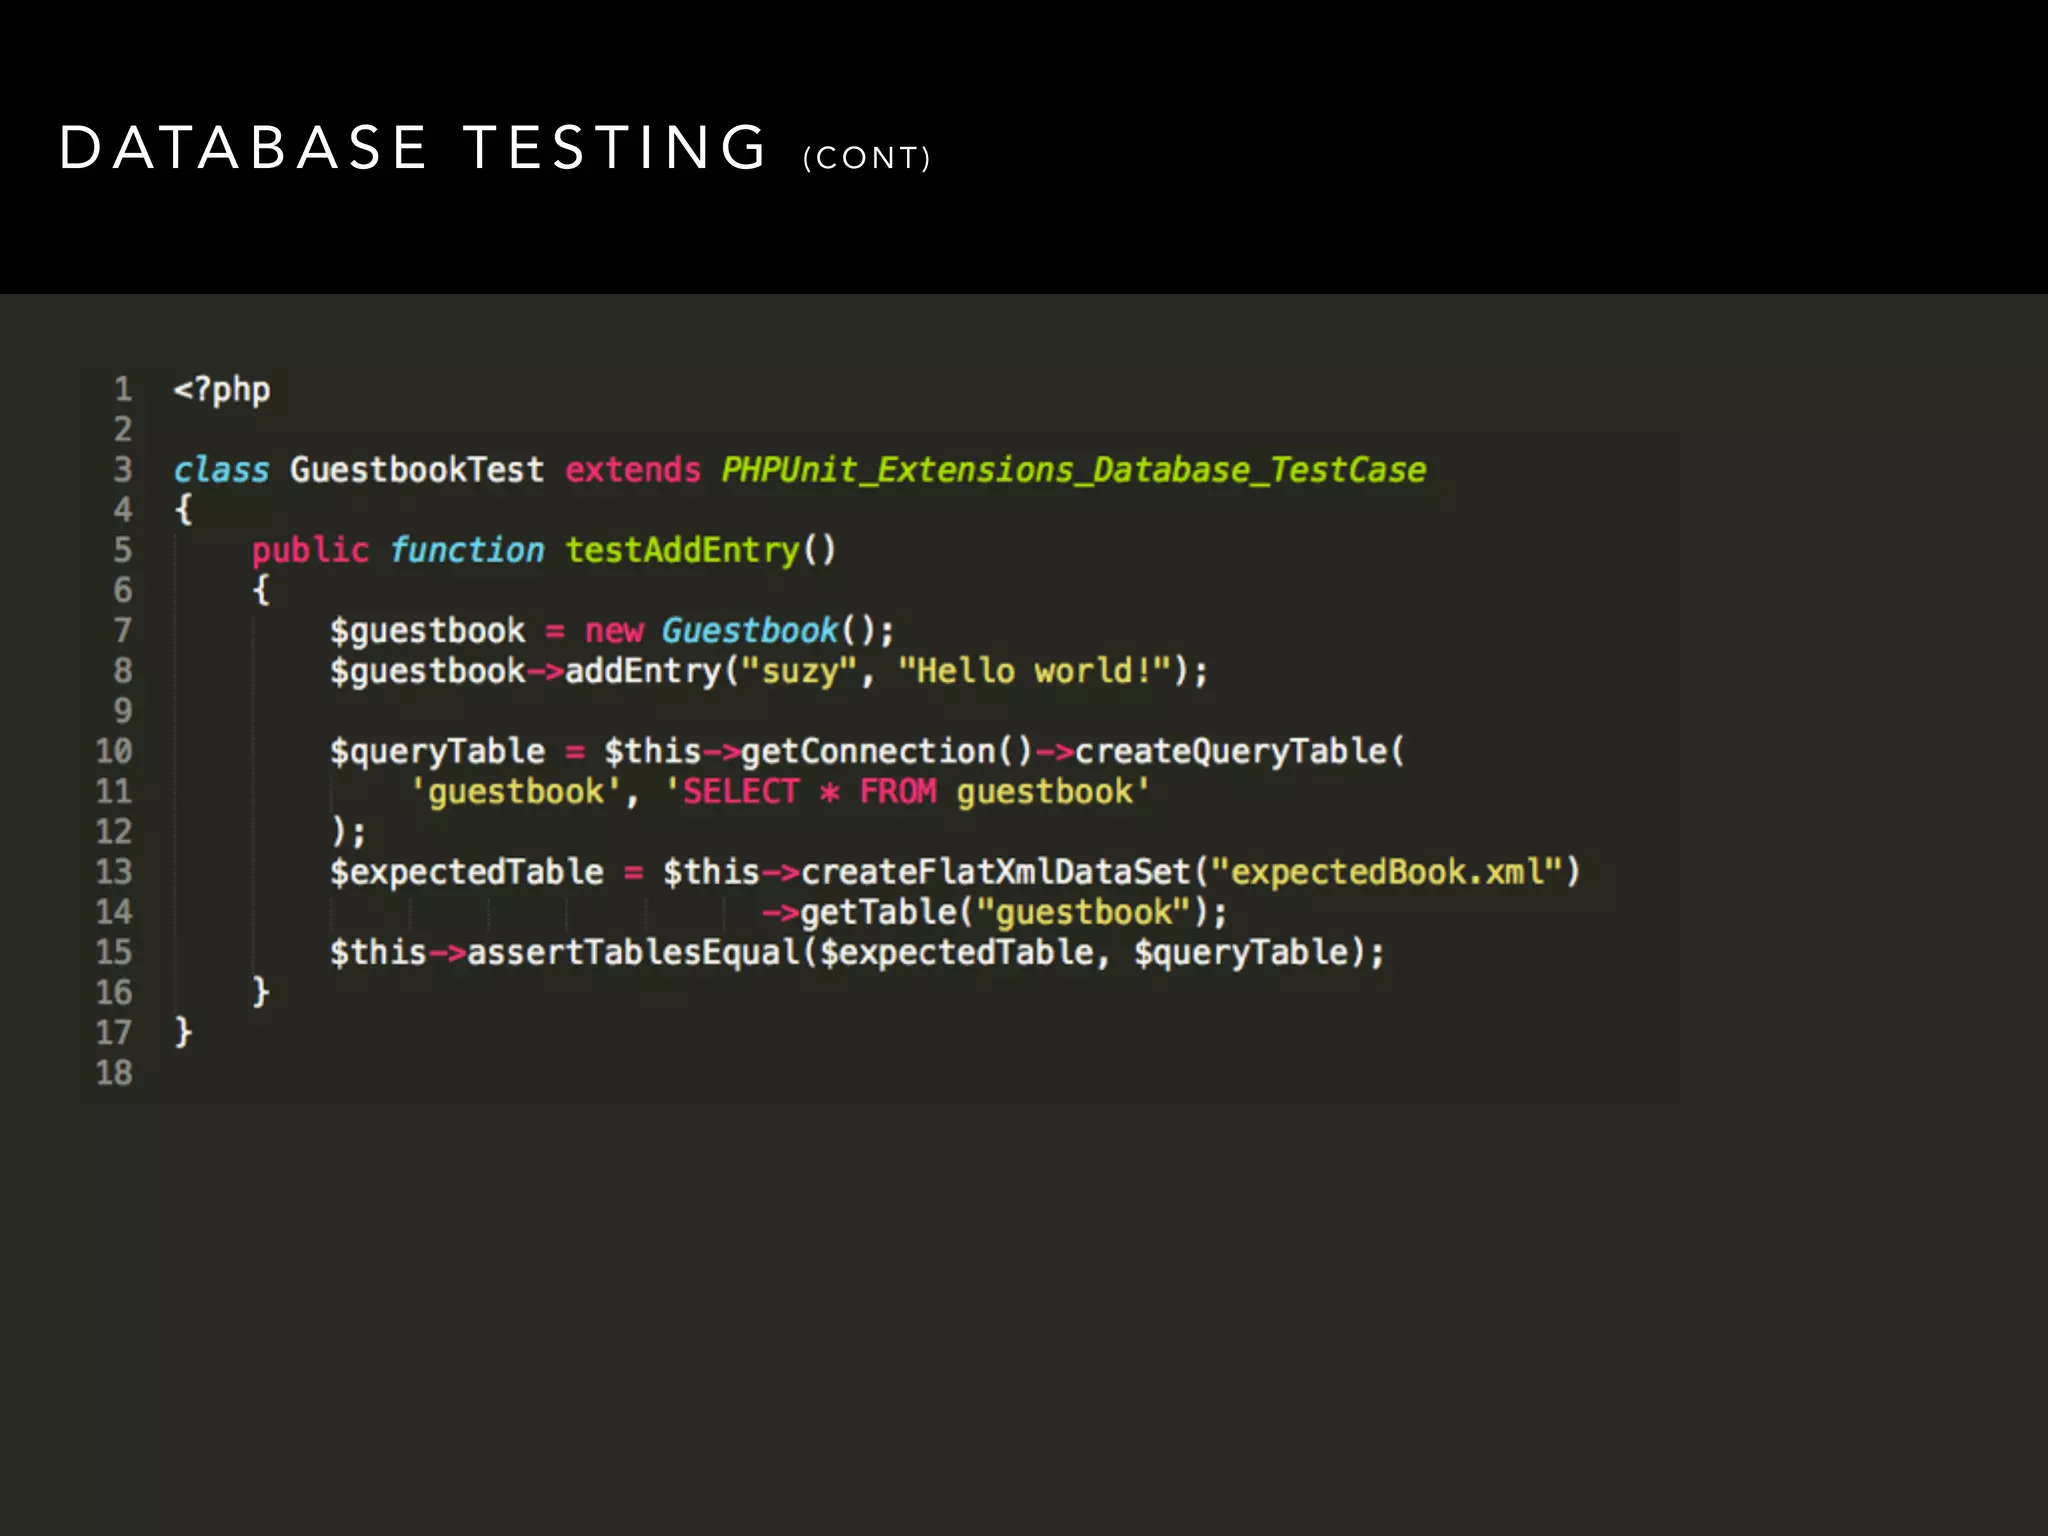
Task: Click the "Hello world!" string literal
Action: click(1034, 671)
